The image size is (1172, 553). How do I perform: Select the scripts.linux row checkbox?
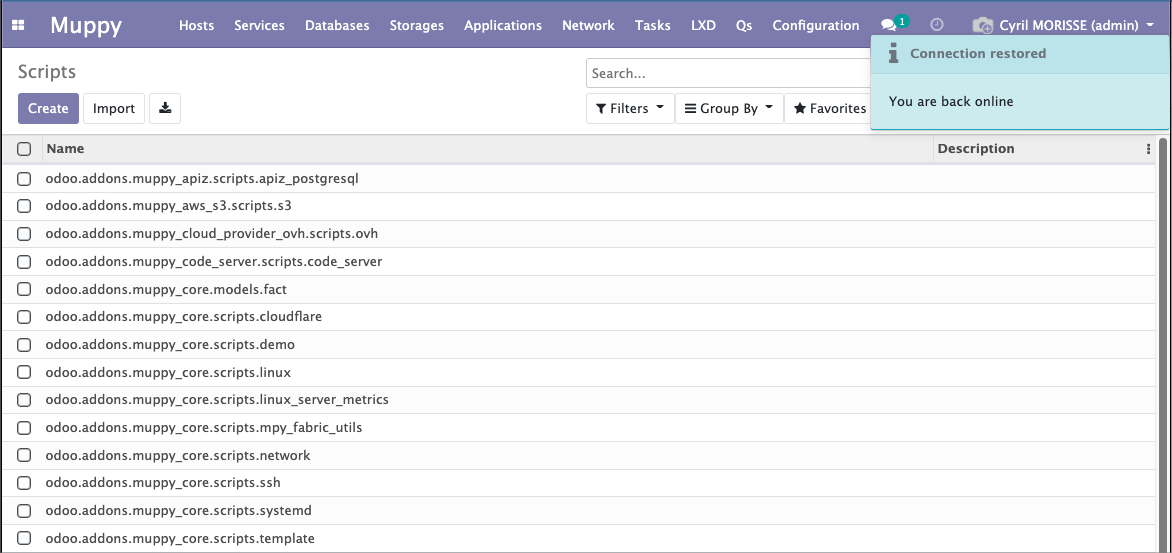point(24,372)
